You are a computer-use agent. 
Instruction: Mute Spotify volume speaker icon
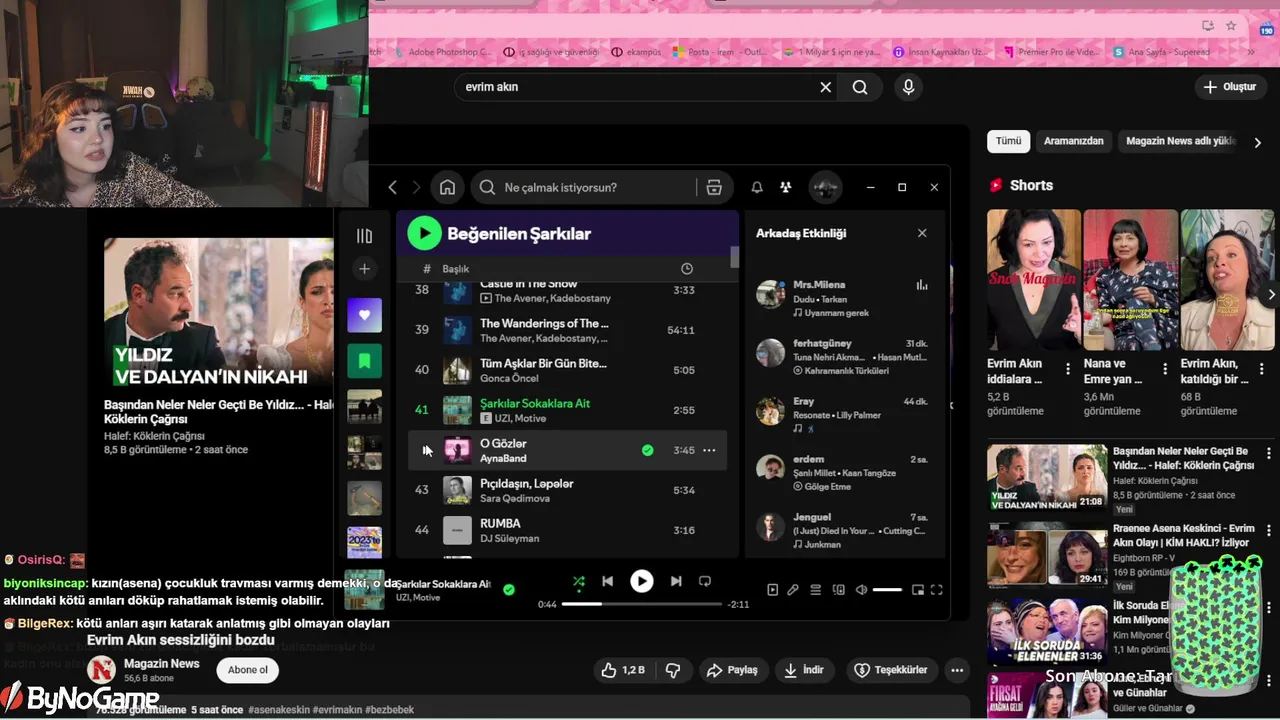[x=861, y=590]
